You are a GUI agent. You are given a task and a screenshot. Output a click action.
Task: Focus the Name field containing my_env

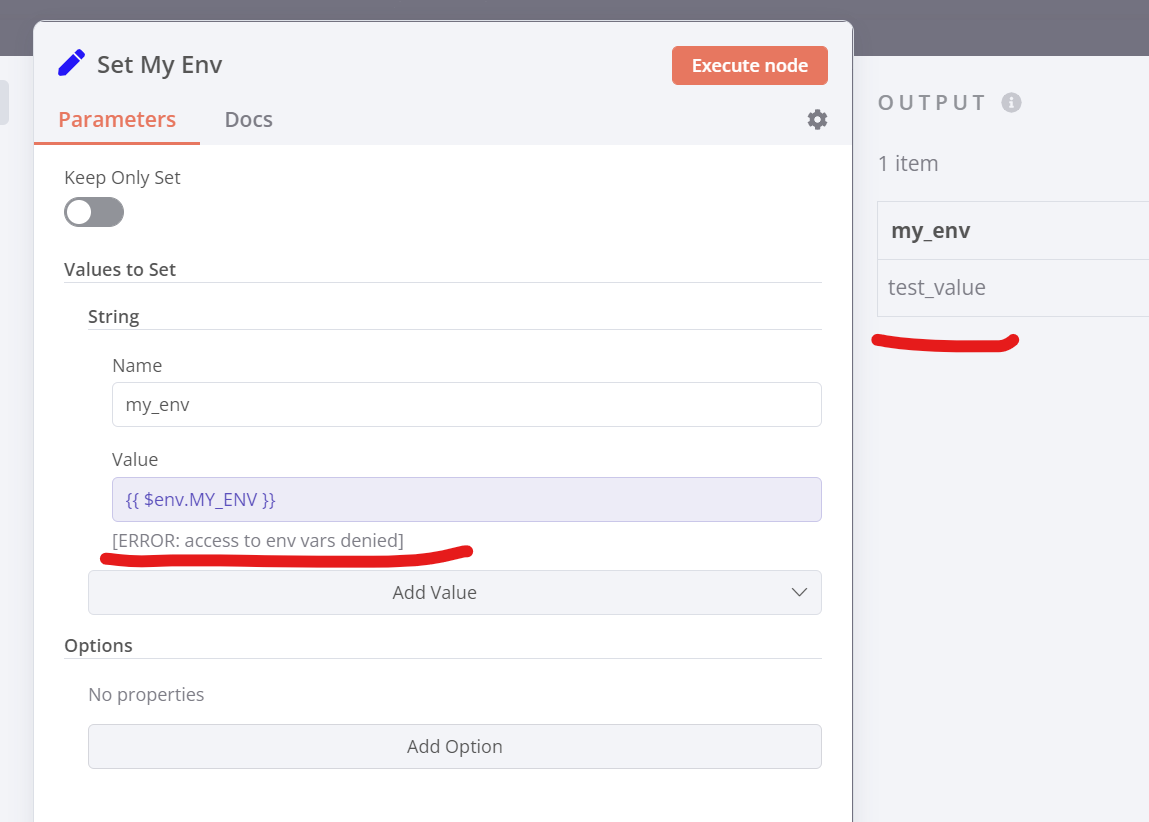pyautogui.click(x=466, y=405)
